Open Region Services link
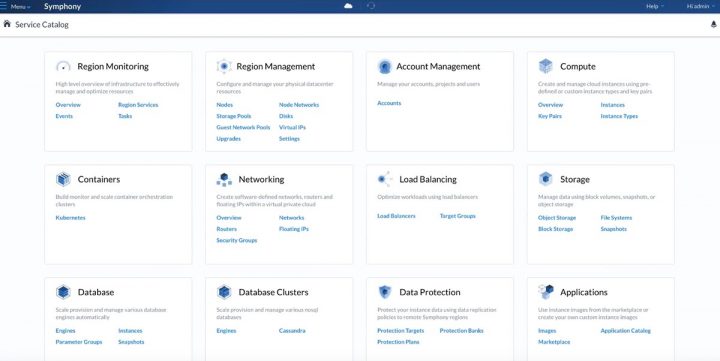Image resolution: width=720 pixels, height=361 pixels. point(138,105)
